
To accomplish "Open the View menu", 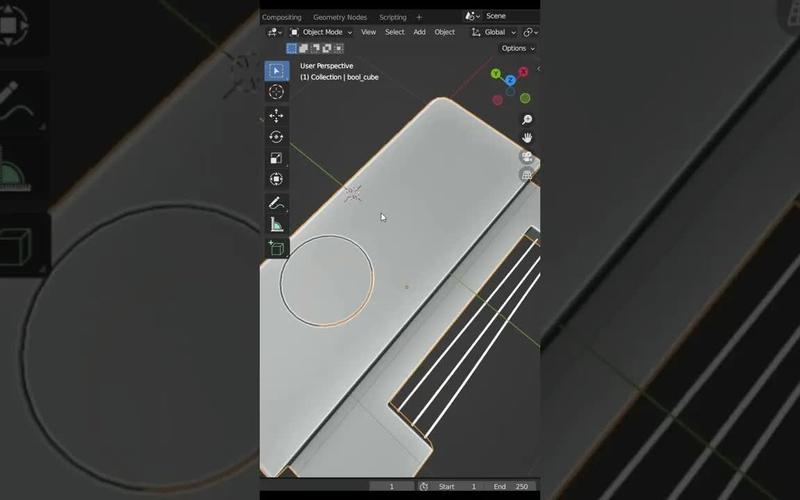I will (x=368, y=32).
